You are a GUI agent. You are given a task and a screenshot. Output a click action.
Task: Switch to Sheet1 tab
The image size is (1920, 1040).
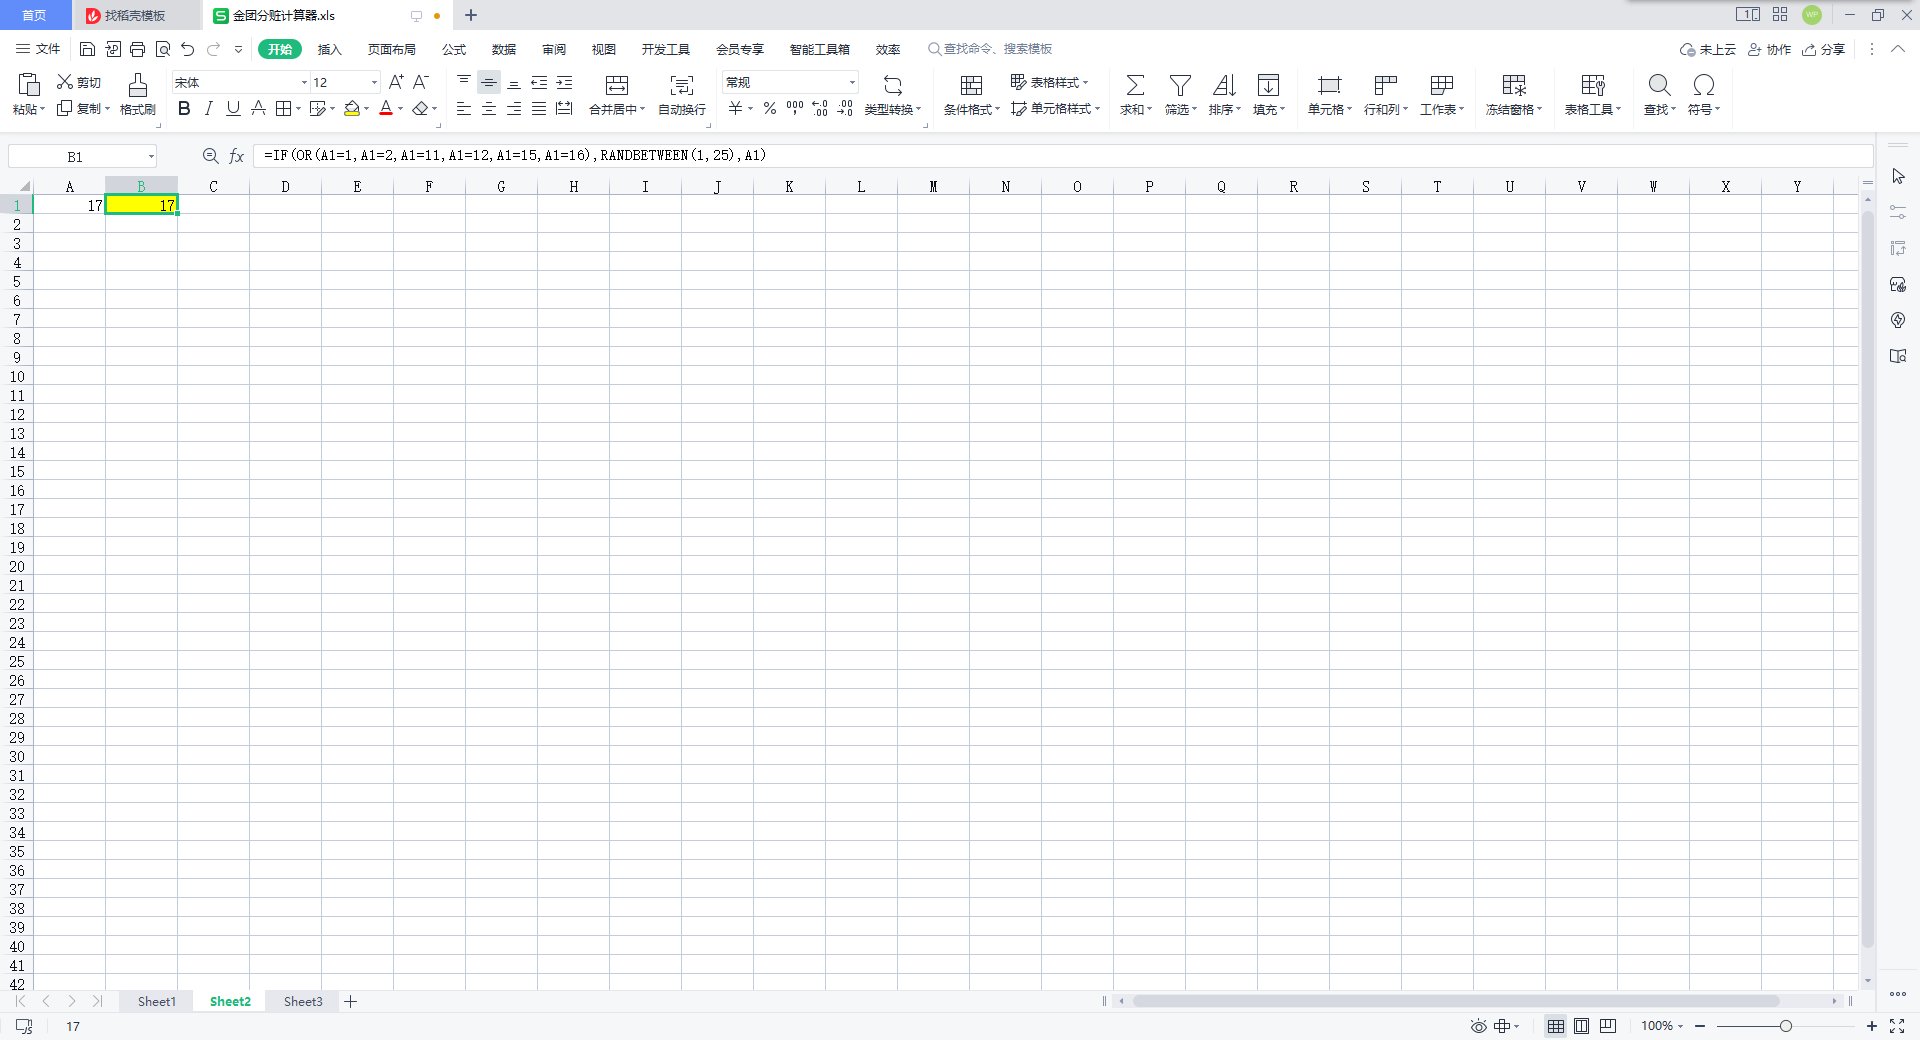[157, 1001]
